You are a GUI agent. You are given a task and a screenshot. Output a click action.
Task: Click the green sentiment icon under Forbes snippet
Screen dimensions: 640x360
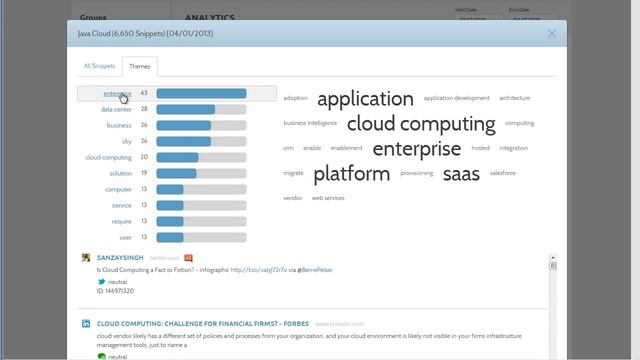click(x=102, y=357)
